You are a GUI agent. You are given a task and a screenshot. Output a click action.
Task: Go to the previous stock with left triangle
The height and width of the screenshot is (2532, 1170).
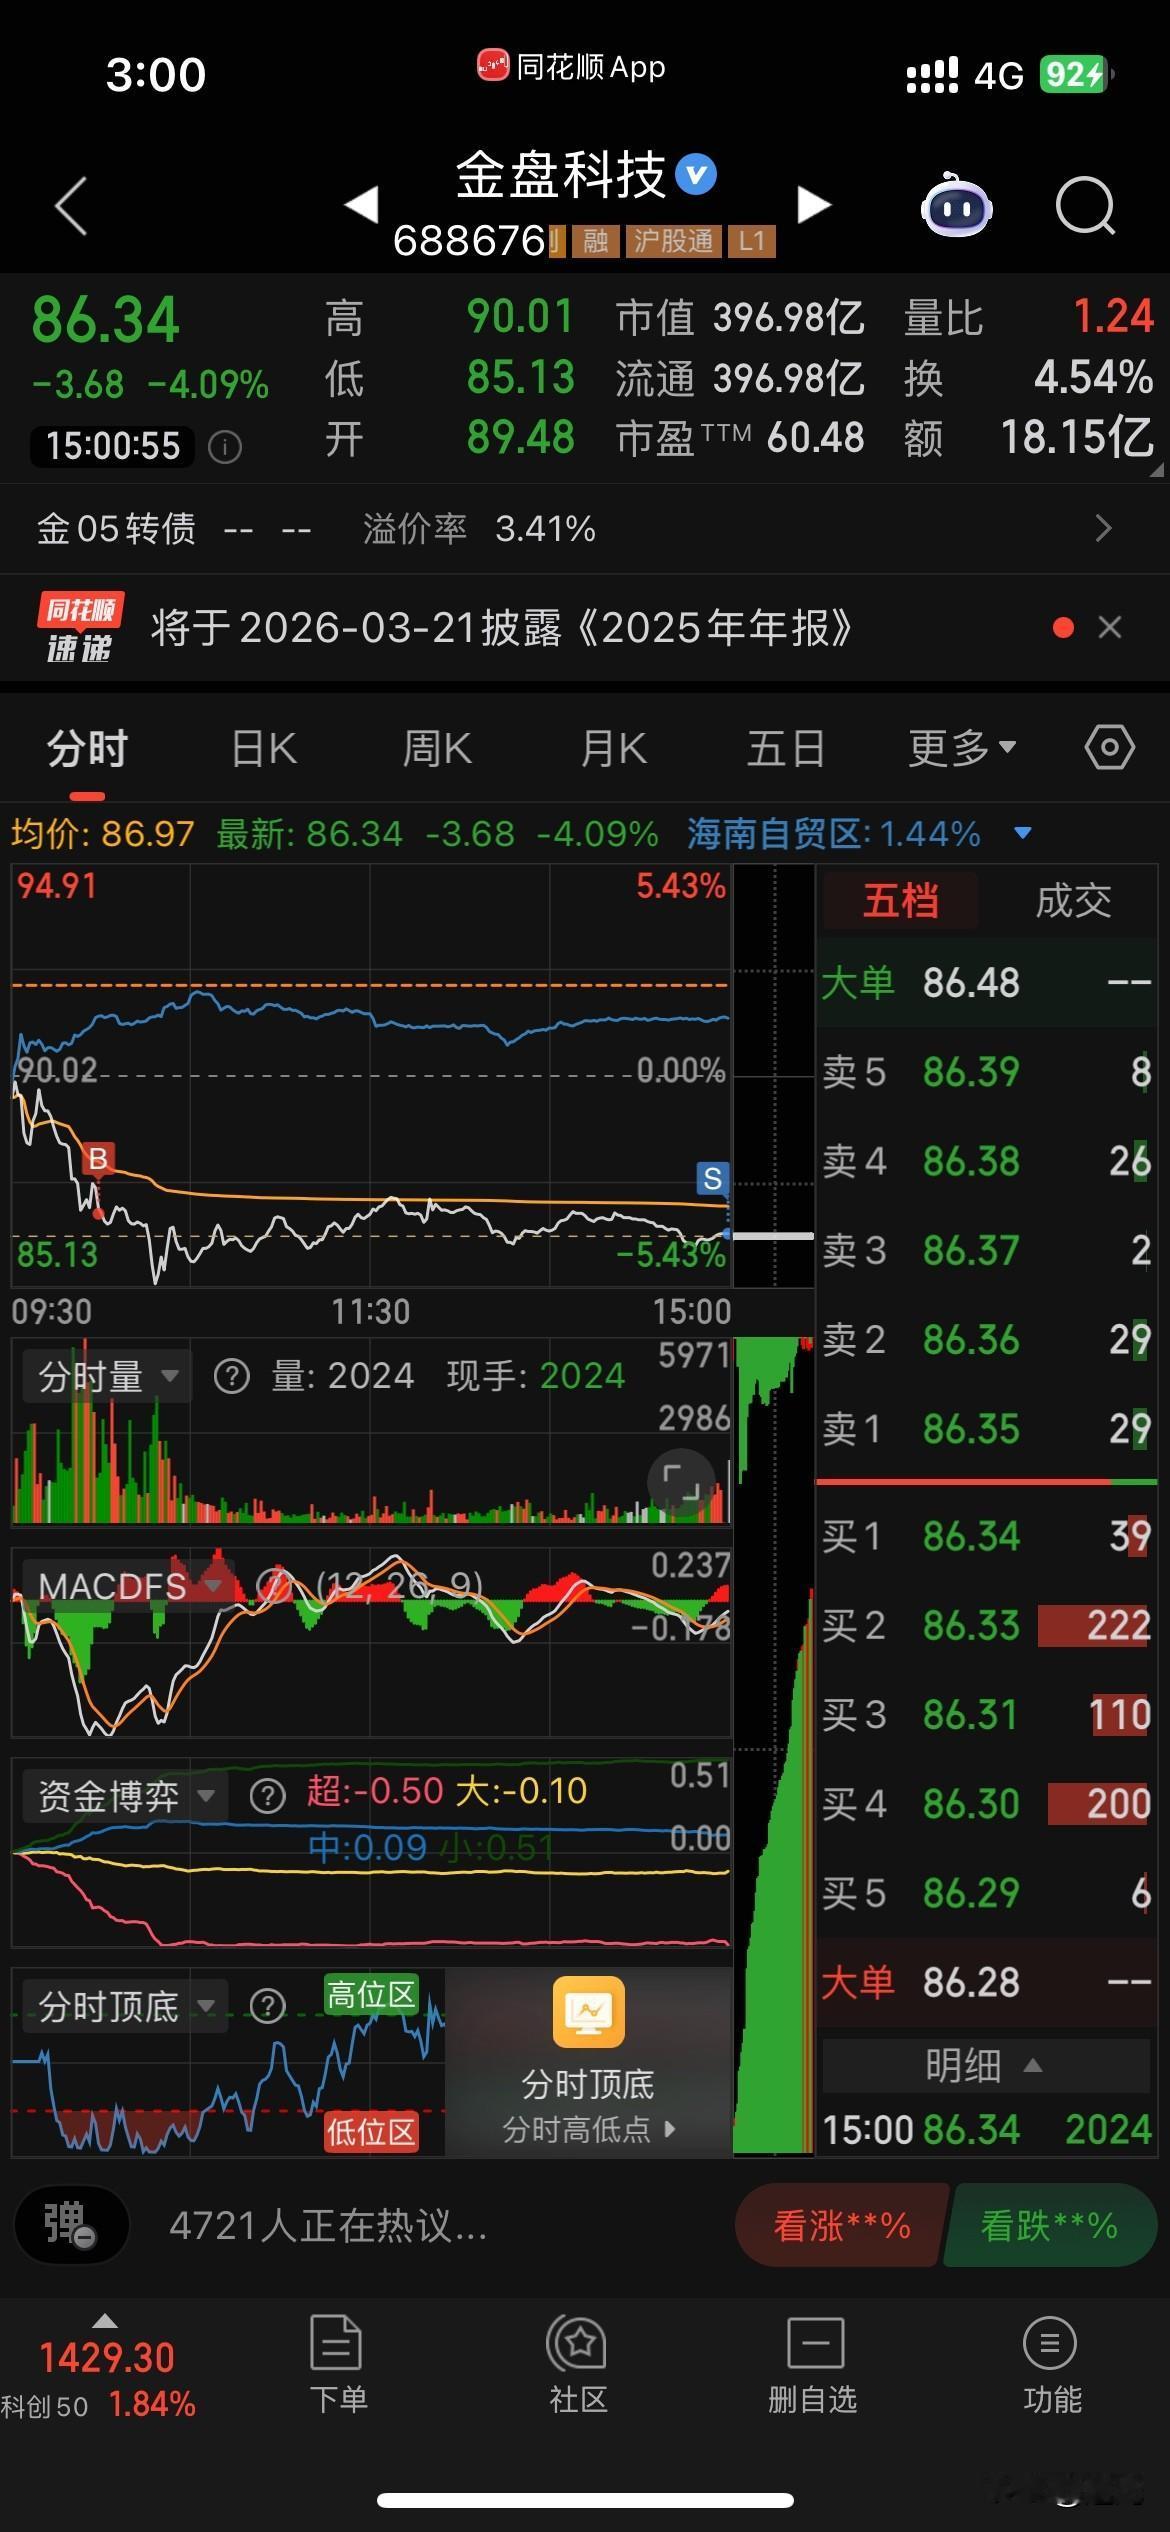tap(361, 204)
